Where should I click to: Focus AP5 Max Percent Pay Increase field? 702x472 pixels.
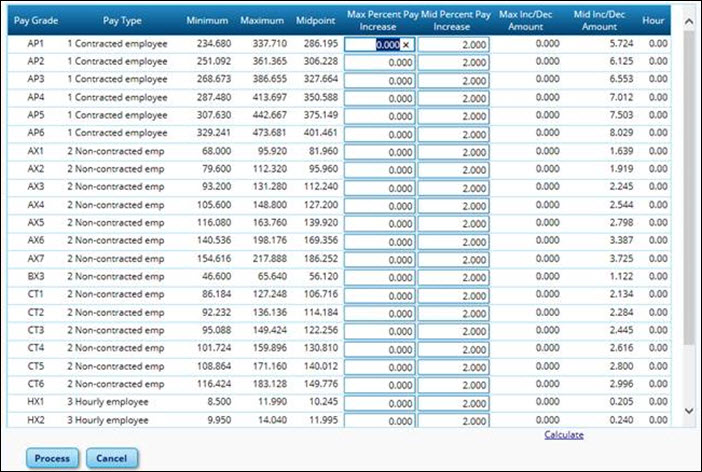tap(380, 116)
